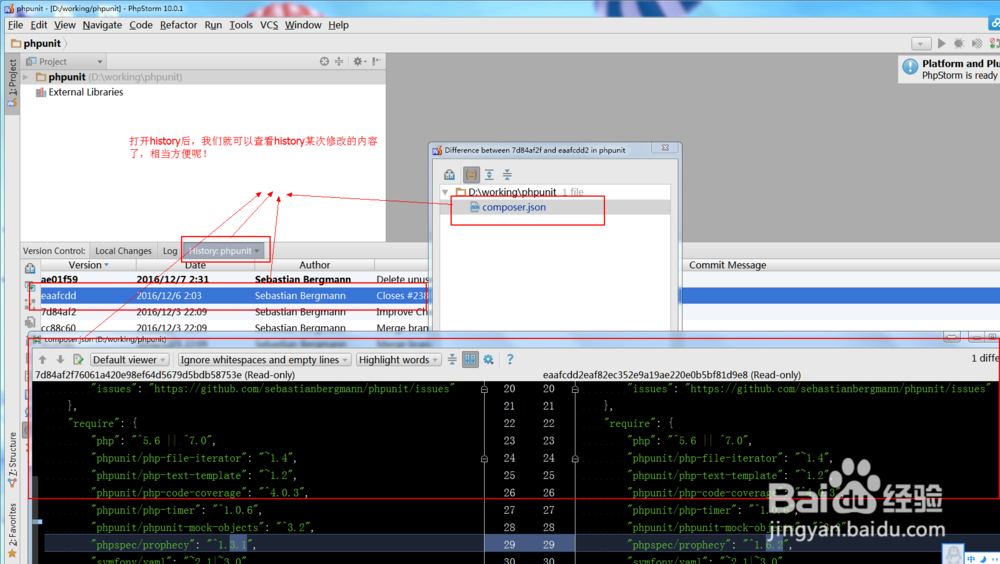1000x564 pixels.
Task: Open the Tools menu
Action: 240,25
